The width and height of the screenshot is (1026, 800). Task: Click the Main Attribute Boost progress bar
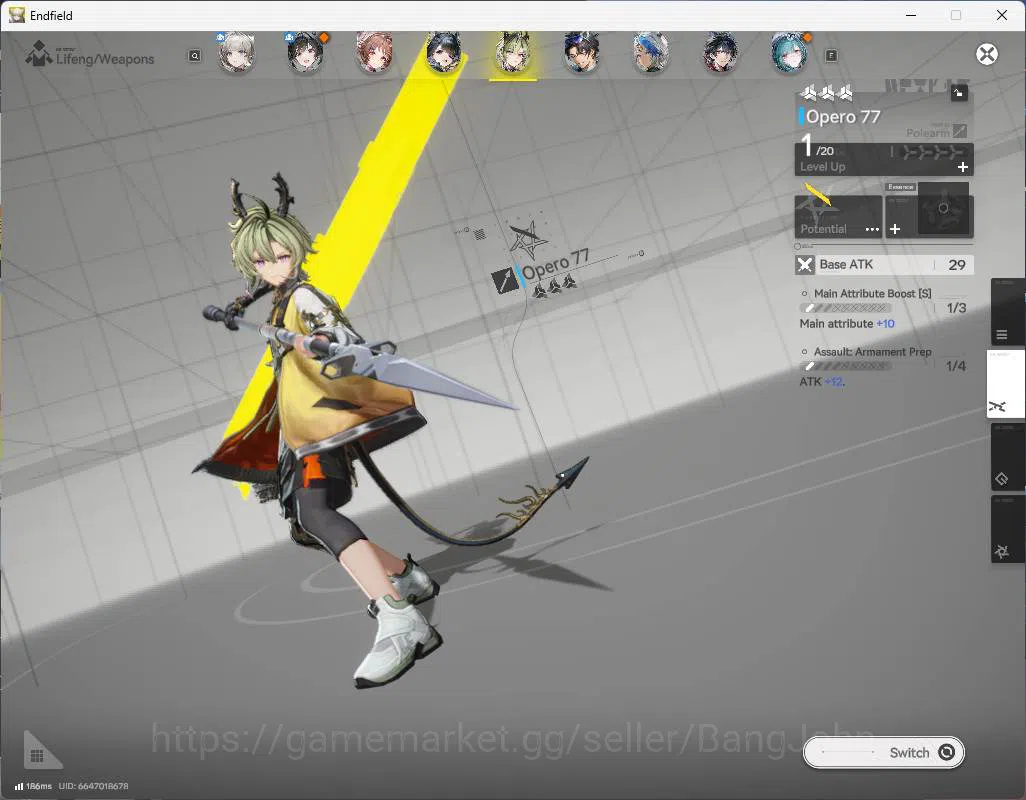point(845,308)
